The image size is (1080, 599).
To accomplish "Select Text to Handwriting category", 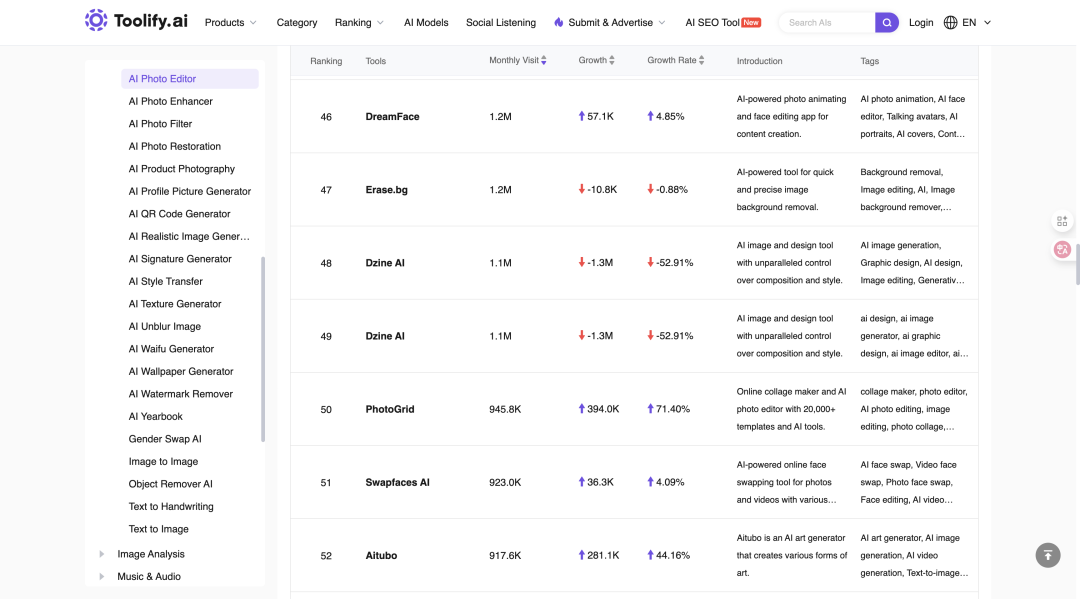I will coord(171,507).
